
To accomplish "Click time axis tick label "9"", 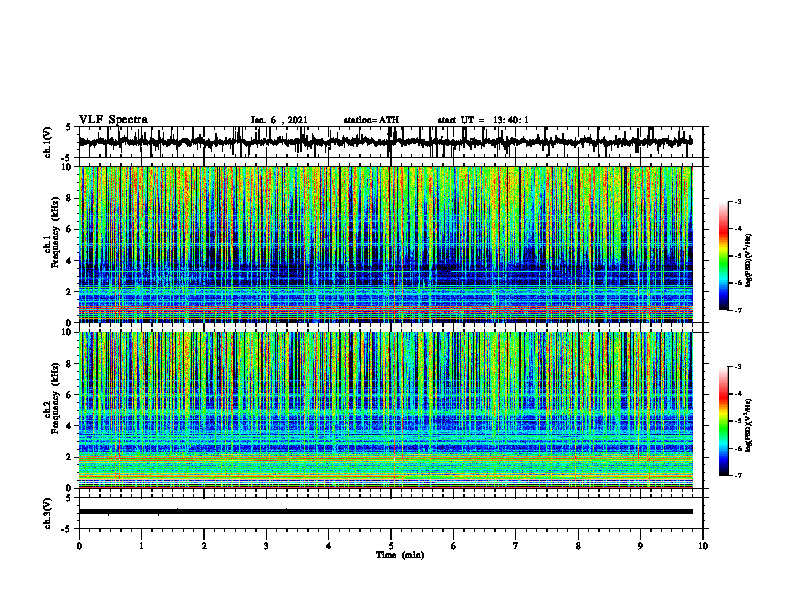I will coord(640,546).
